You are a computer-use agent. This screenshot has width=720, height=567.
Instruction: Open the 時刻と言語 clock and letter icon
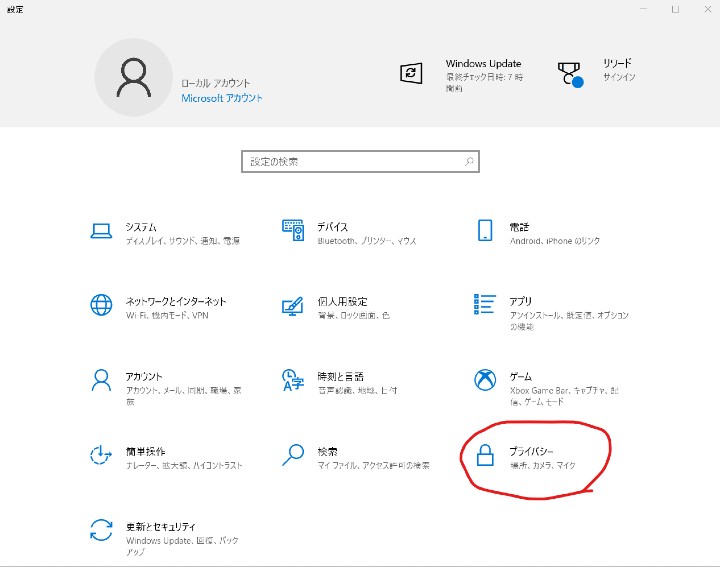(293, 380)
